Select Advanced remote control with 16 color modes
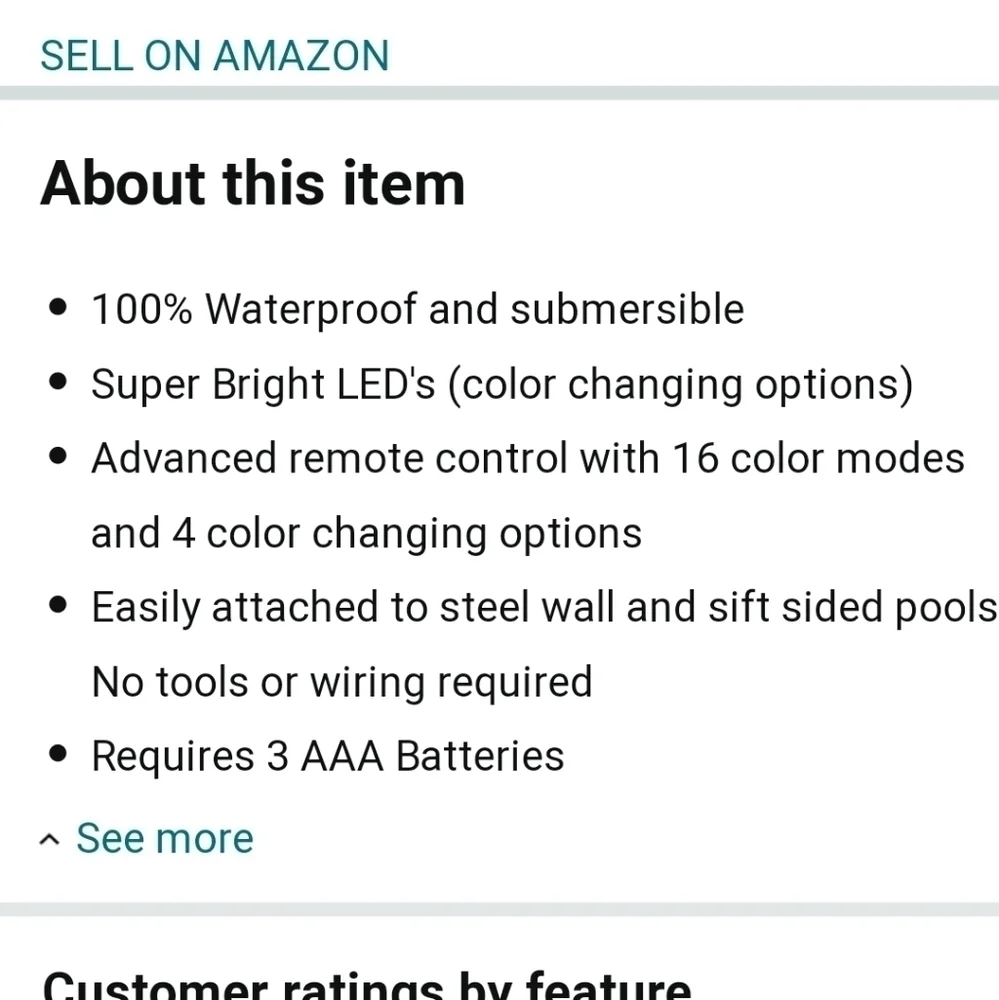This screenshot has height=1000, width=999. (527, 458)
